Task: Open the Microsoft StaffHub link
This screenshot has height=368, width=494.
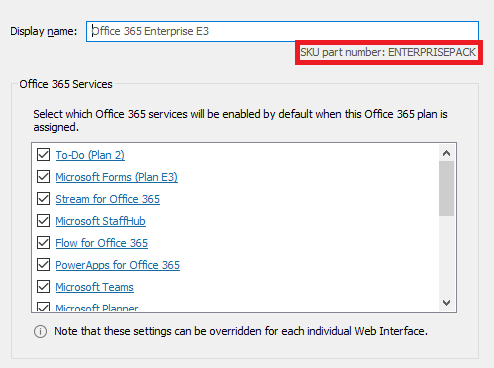Action: pyautogui.click(x=100, y=221)
